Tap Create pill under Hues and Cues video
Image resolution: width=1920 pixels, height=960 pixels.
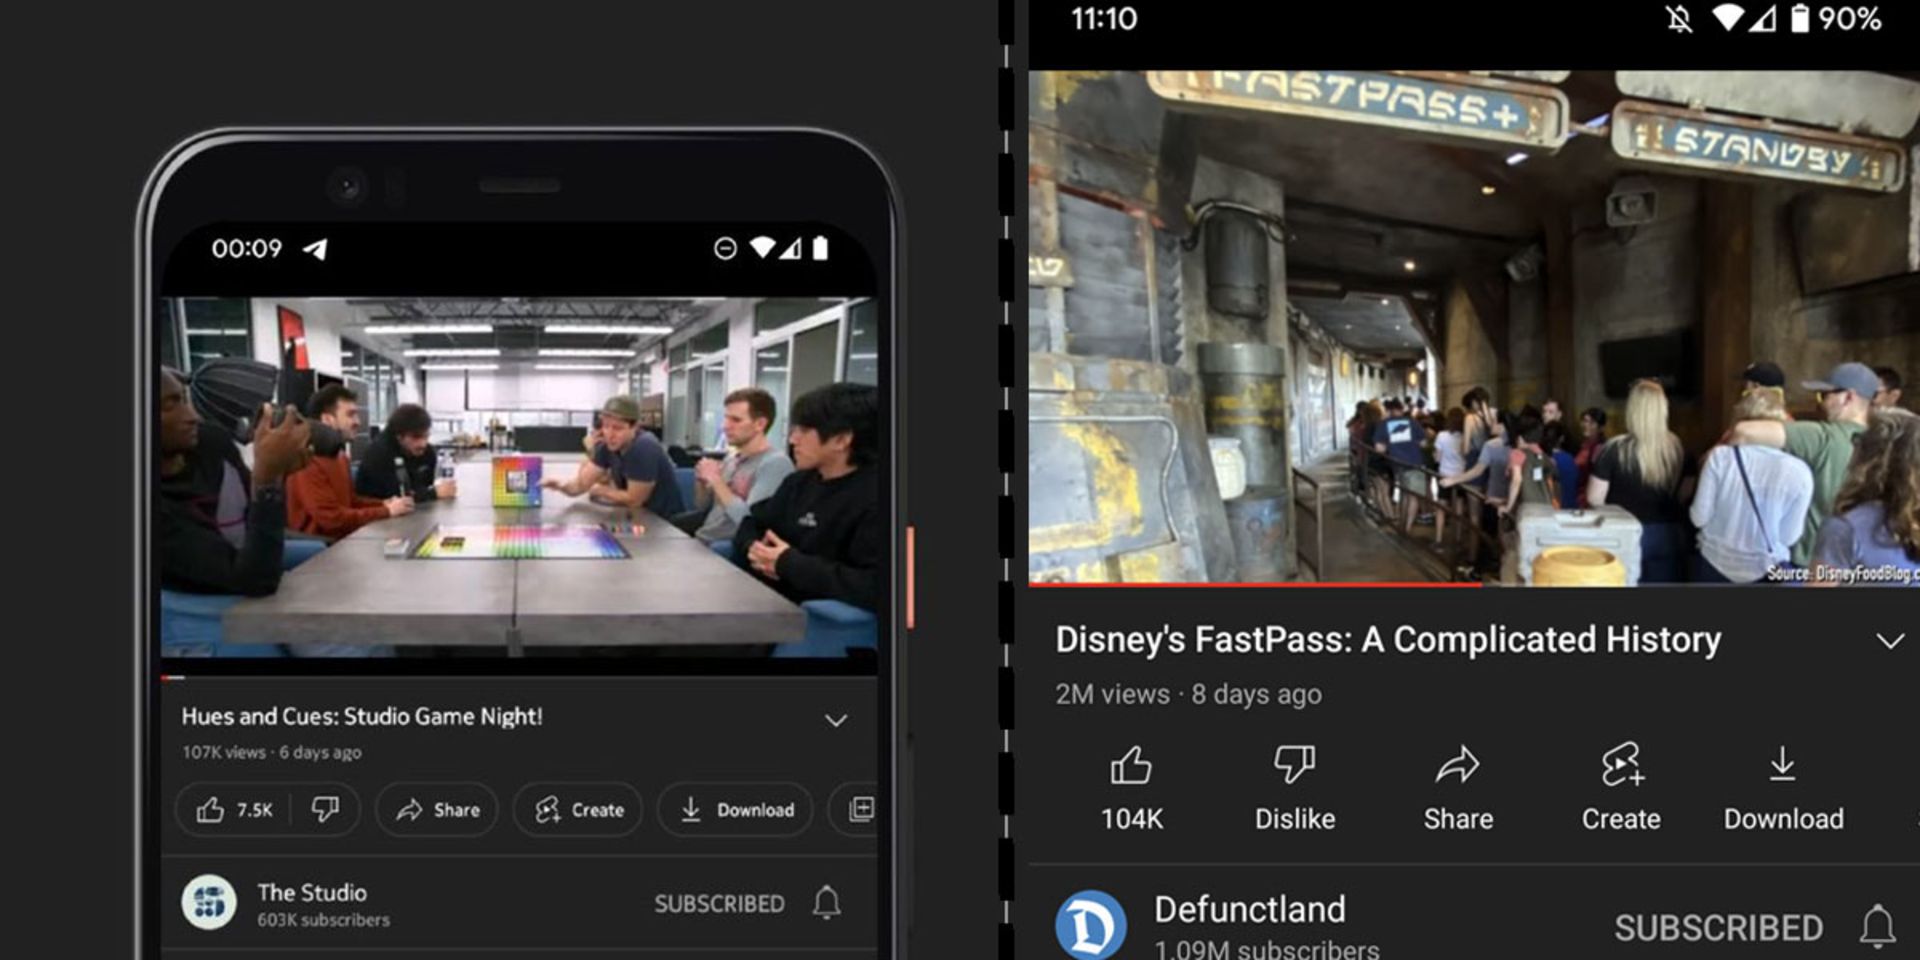click(x=579, y=810)
